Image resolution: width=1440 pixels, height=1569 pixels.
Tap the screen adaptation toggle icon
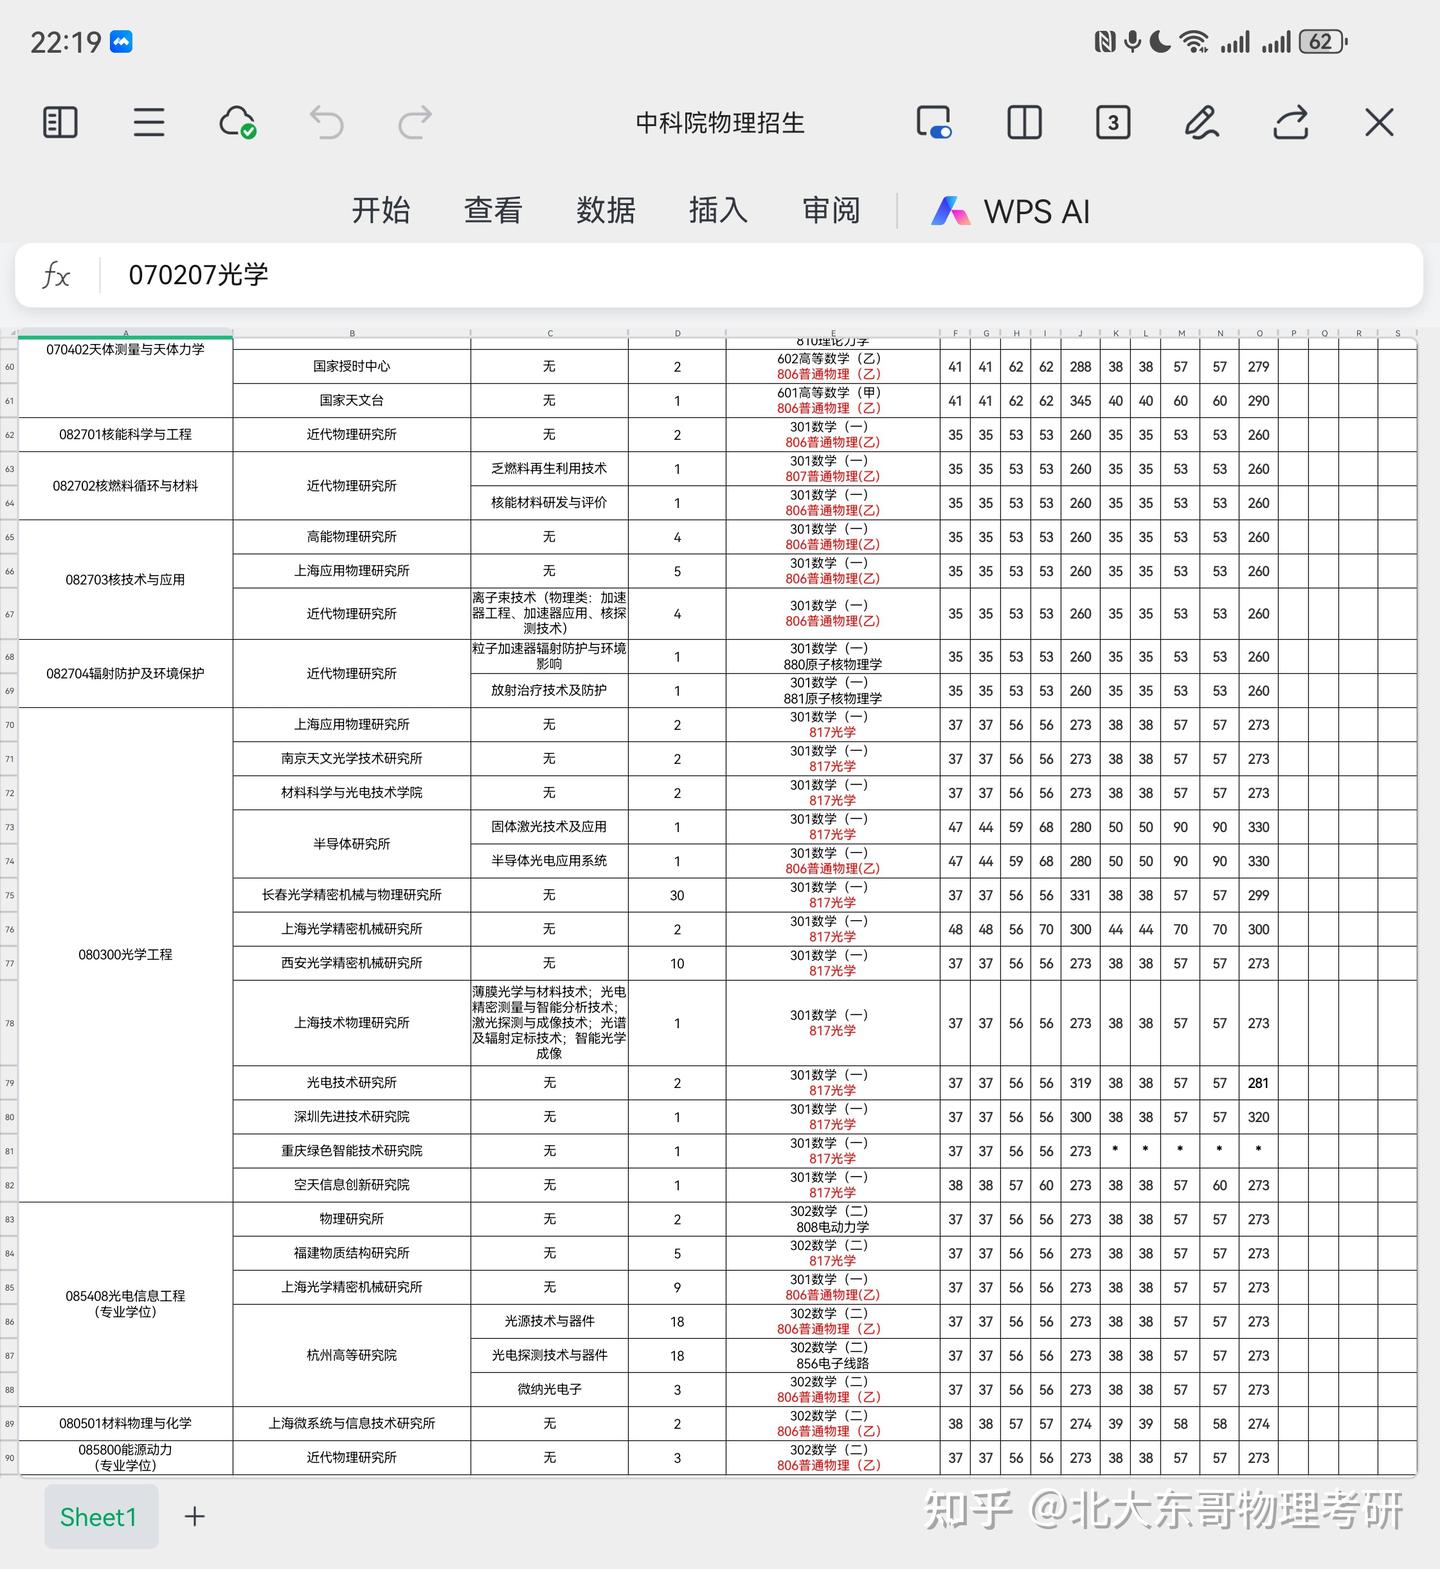(935, 122)
